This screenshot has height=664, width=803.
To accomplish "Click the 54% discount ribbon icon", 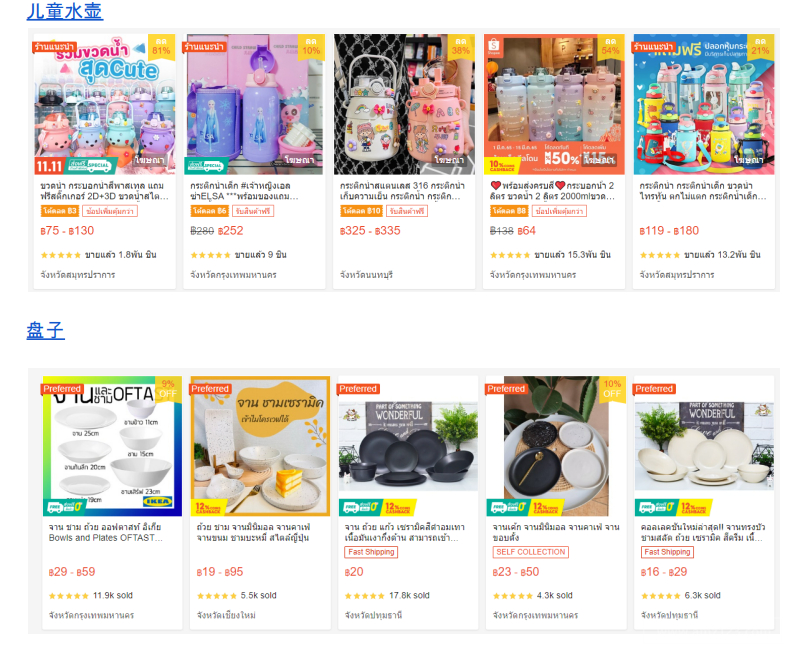I will [x=610, y=47].
